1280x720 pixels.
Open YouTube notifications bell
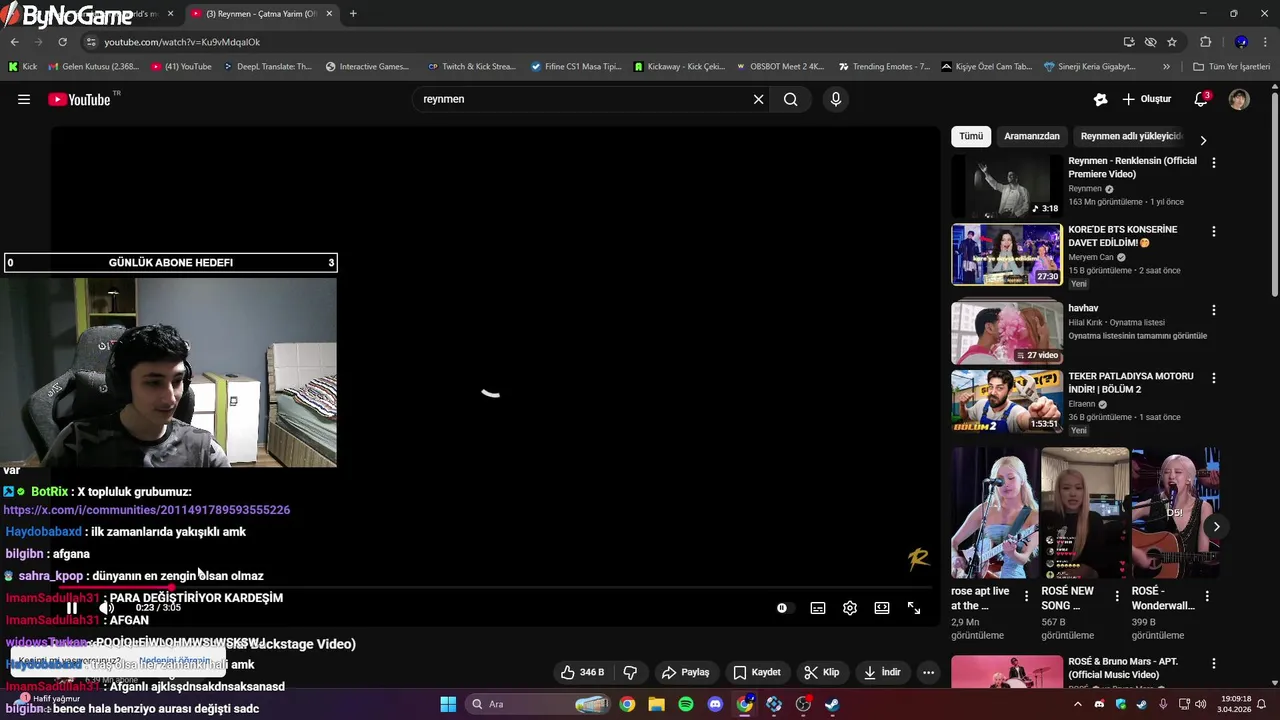(x=1201, y=99)
